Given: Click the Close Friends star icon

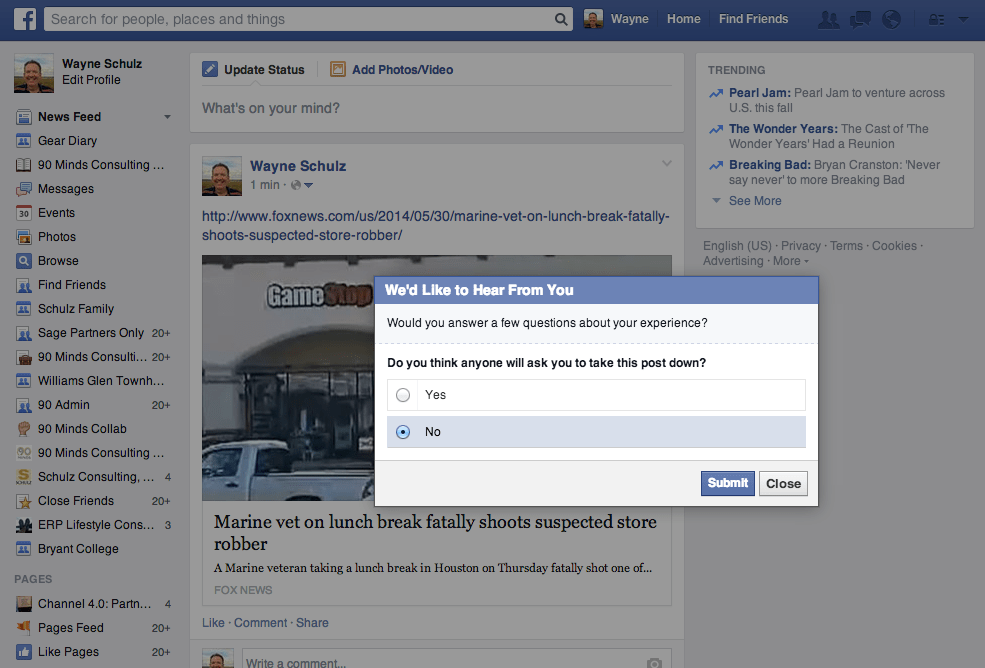Looking at the screenshot, I should click(23, 501).
